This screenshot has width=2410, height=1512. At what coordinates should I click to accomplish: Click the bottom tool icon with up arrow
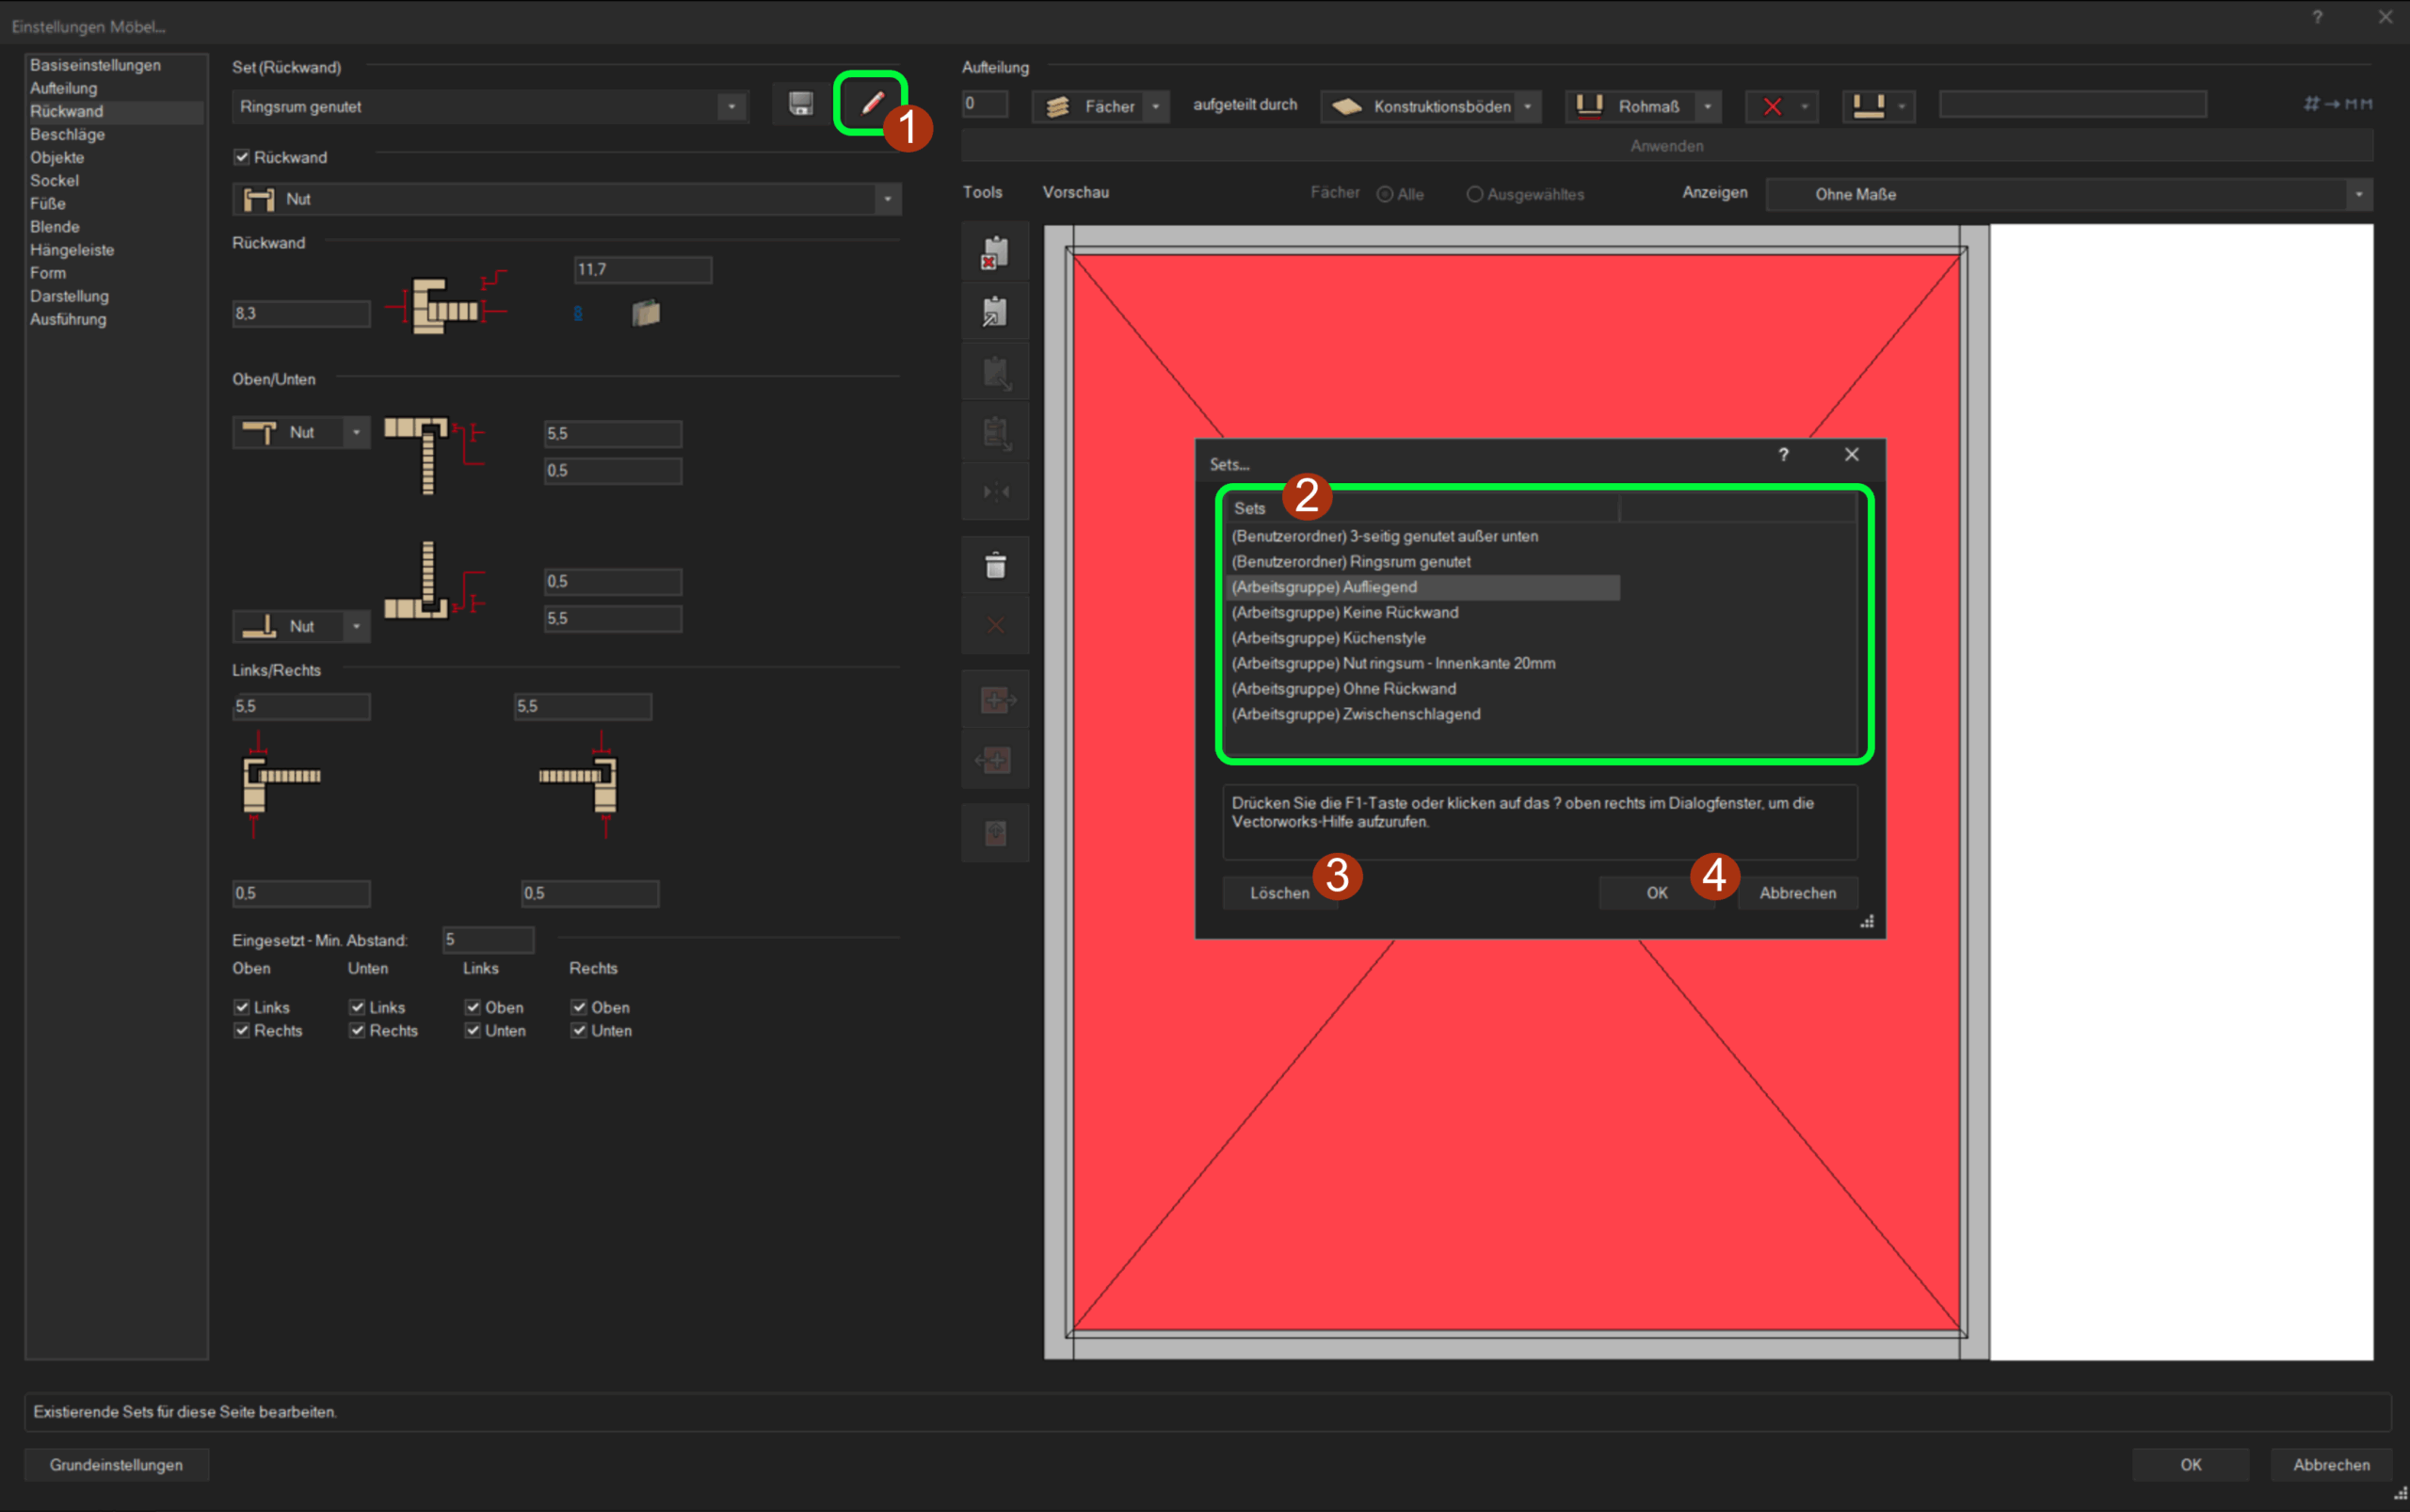coord(995,833)
